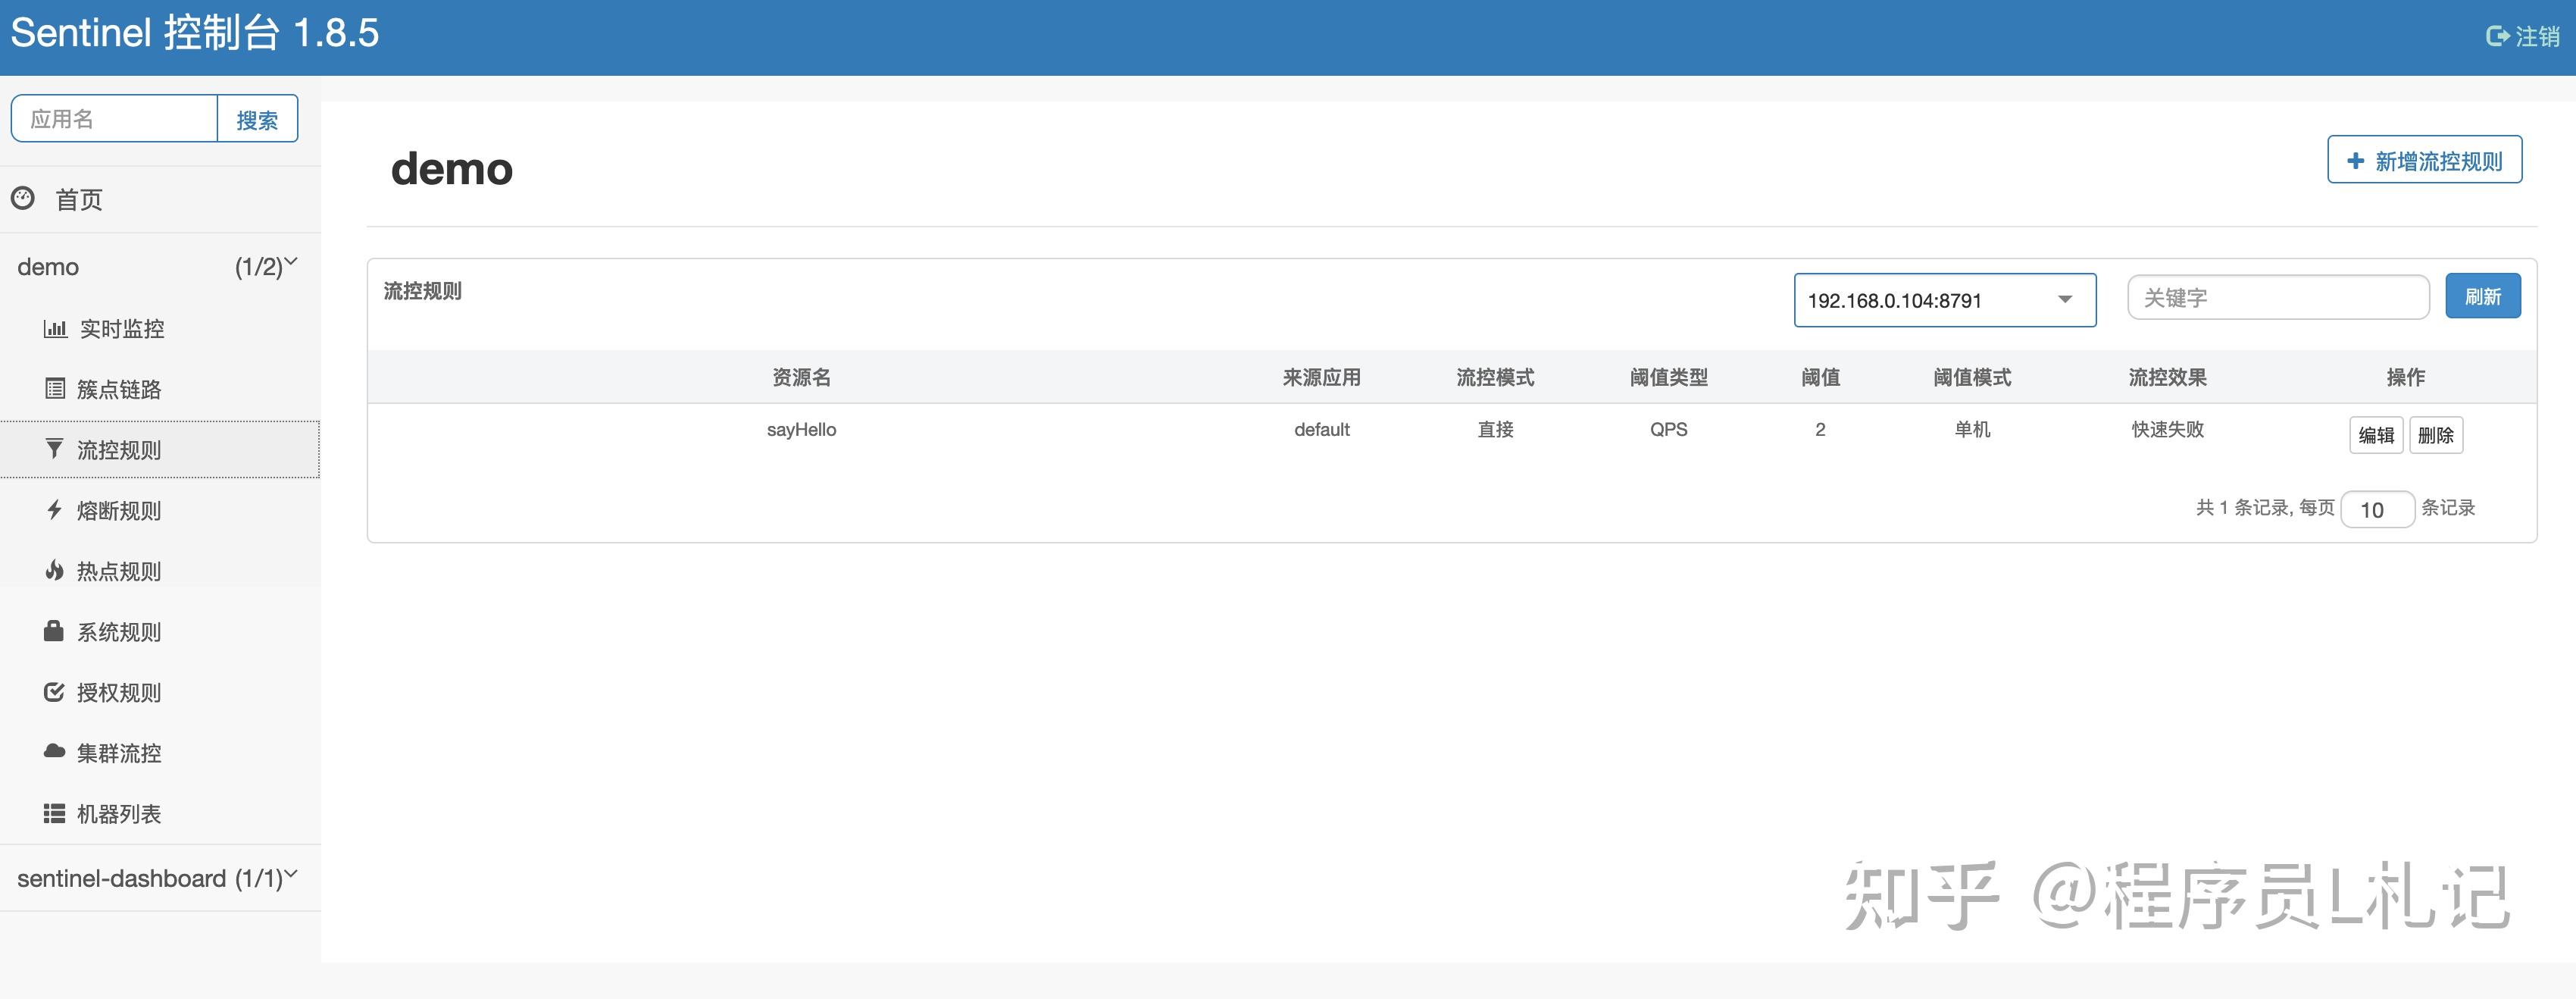The image size is (2576, 999).
Task: Select the 授权规则 checkmark icon
Action: pyautogui.click(x=54, y=692)
